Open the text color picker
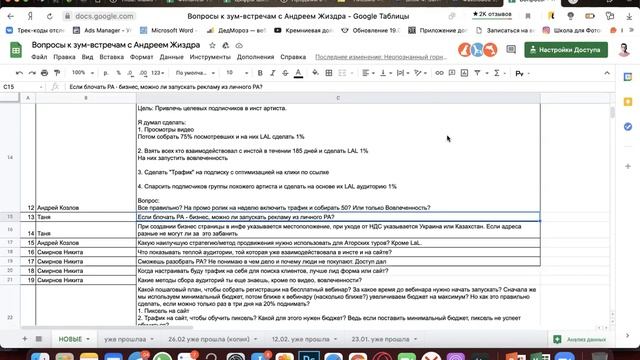Image resolution: width=640 pixels, height=360 pixels. click(x=298, y=73)
